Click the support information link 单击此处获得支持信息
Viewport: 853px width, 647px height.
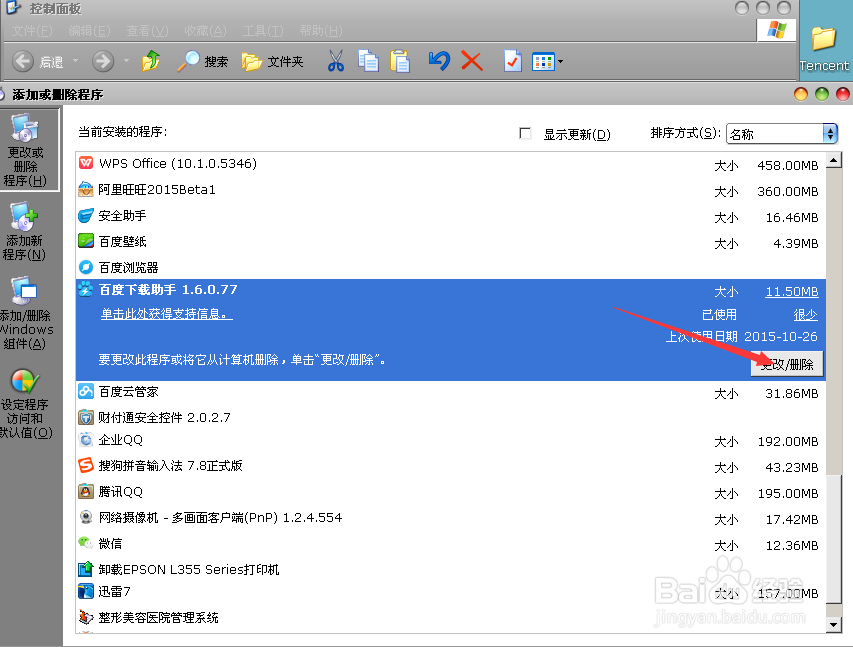click(166, 314)
